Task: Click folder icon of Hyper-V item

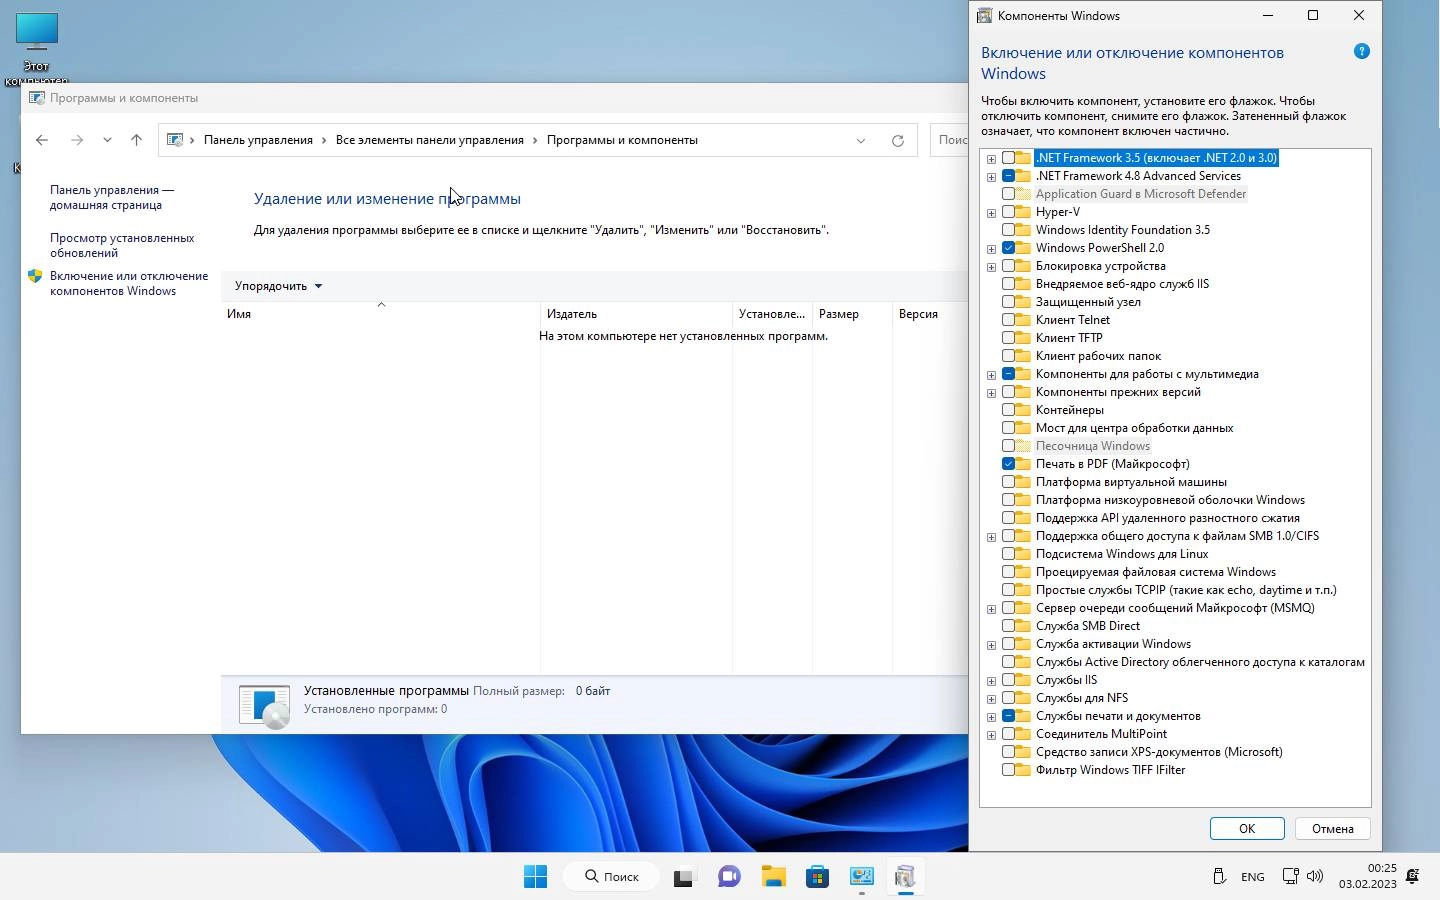Action: [x=1023, y=212]
